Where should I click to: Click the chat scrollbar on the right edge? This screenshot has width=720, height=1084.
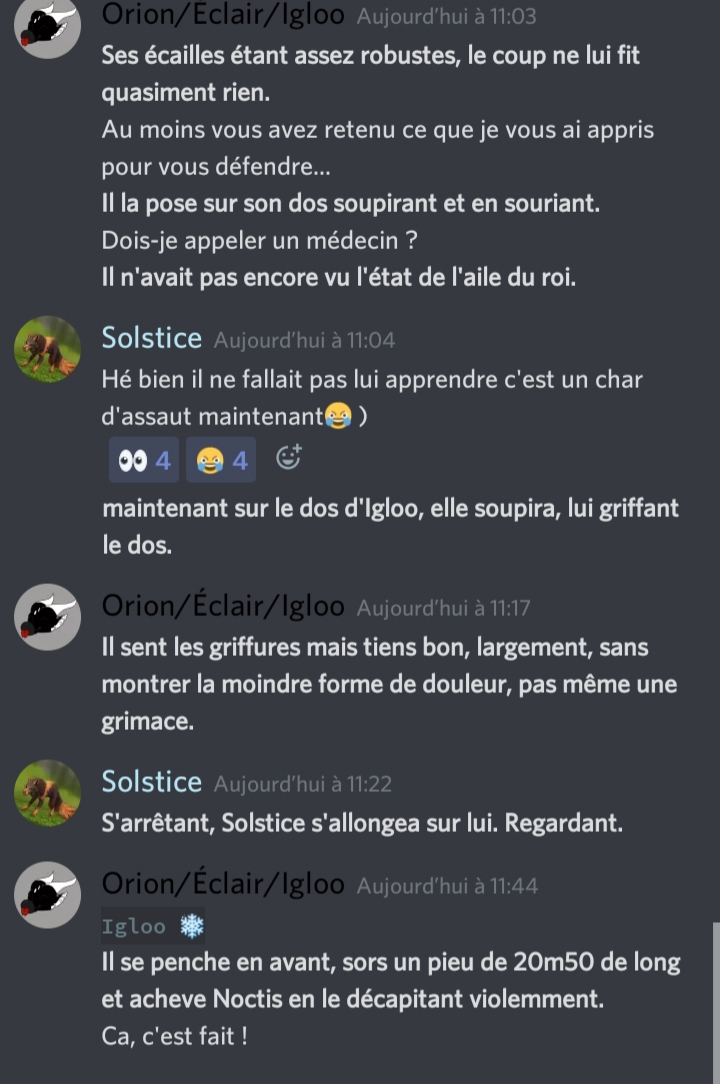[x=716, y=1002]
